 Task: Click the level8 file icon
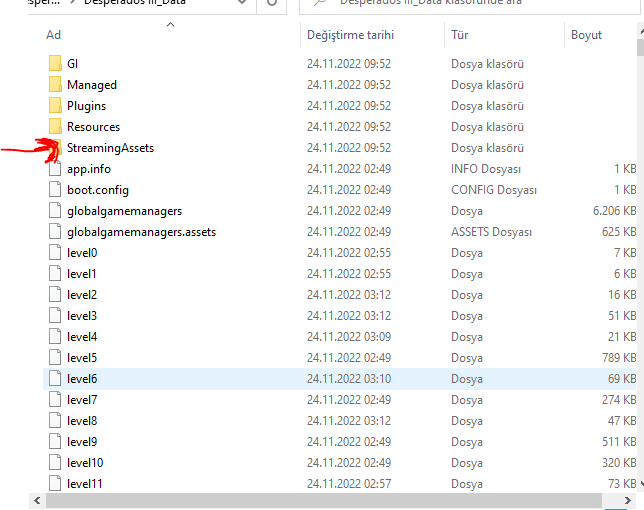55,420
